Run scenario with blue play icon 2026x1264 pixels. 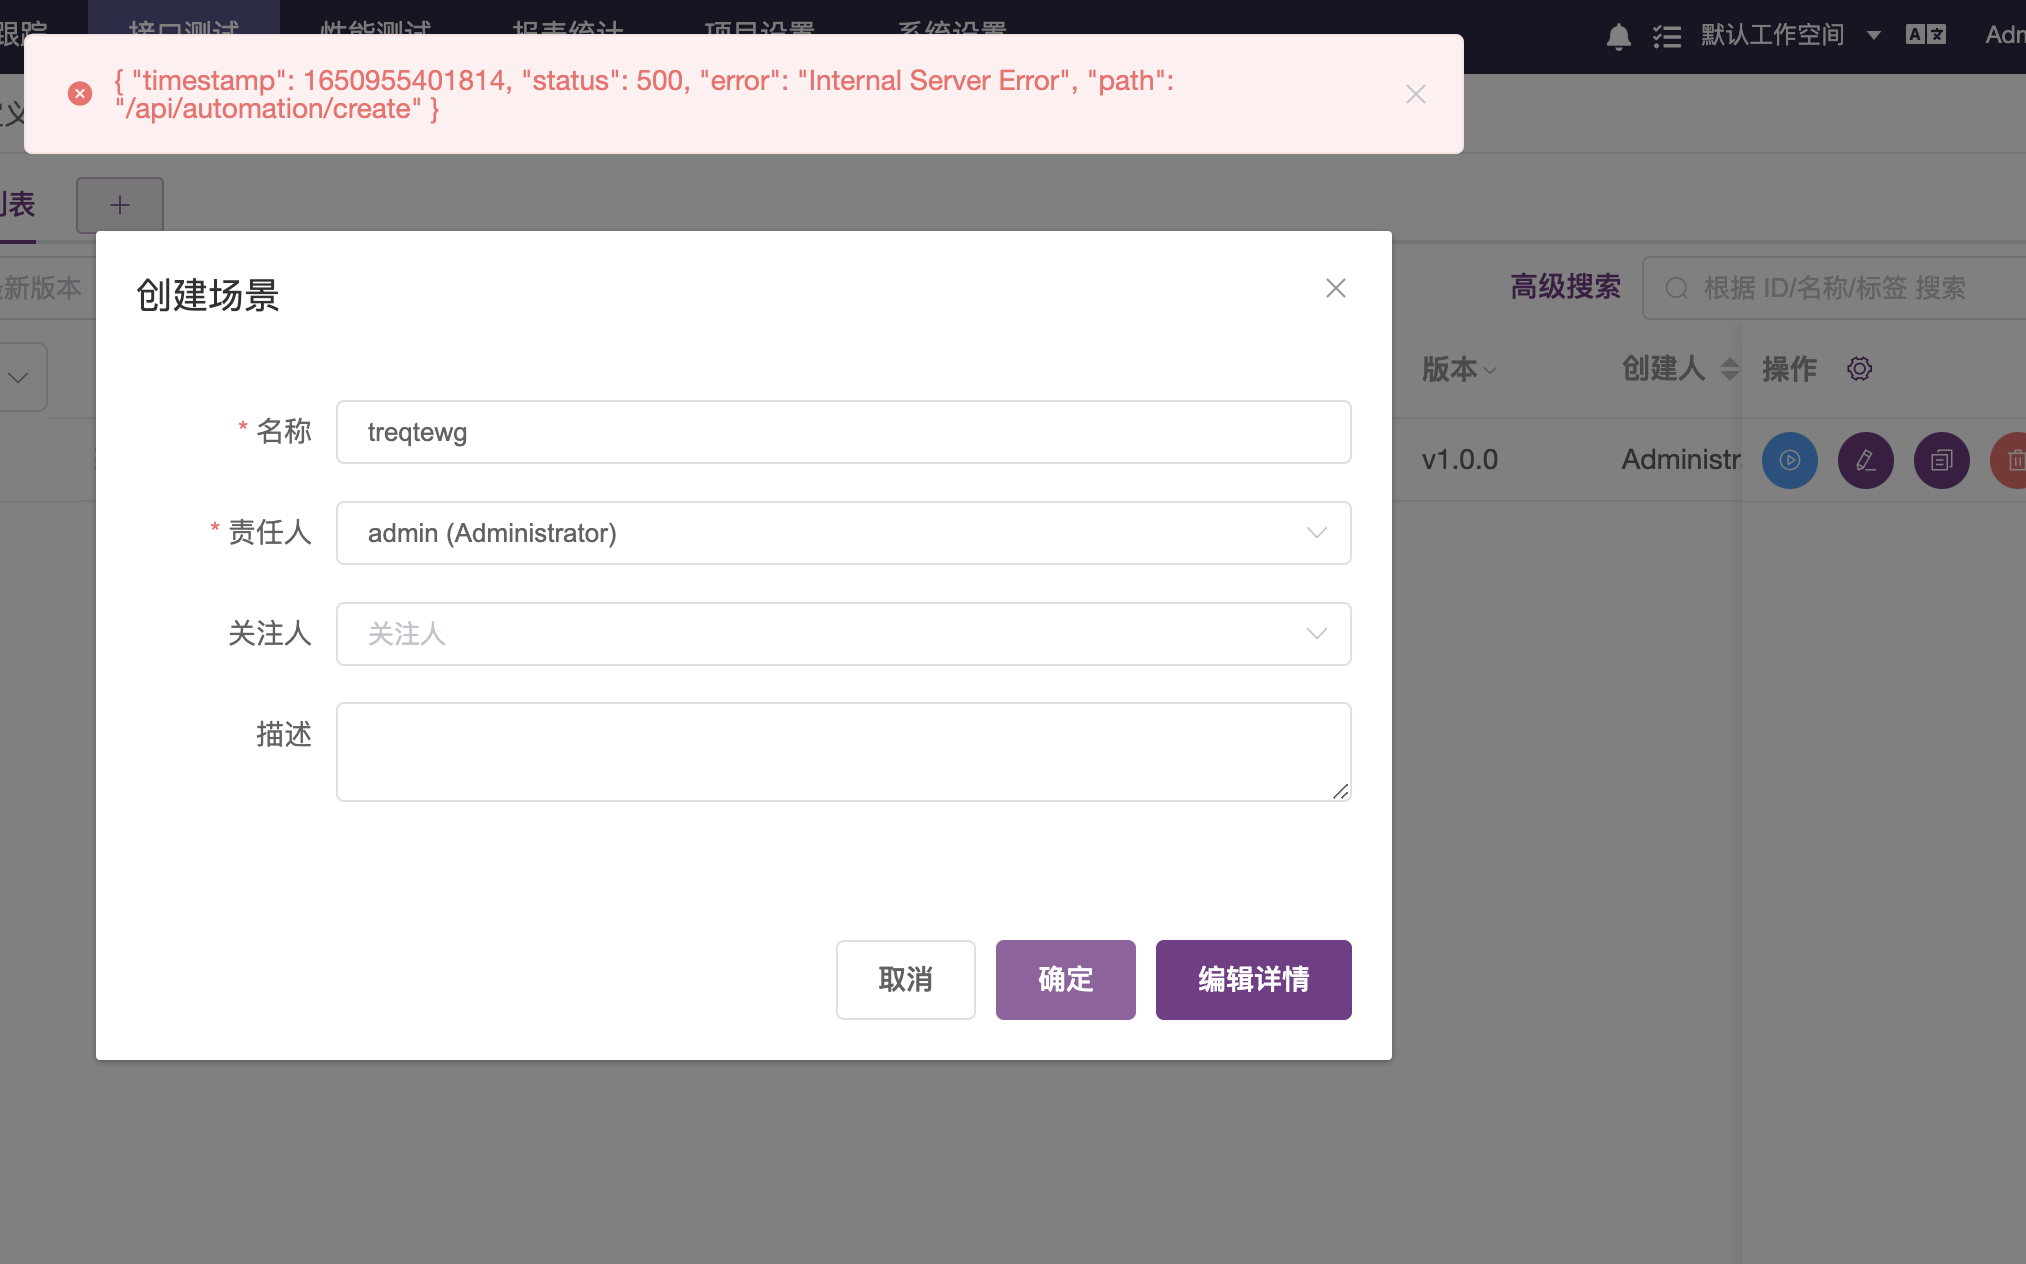coord(1789,460)
